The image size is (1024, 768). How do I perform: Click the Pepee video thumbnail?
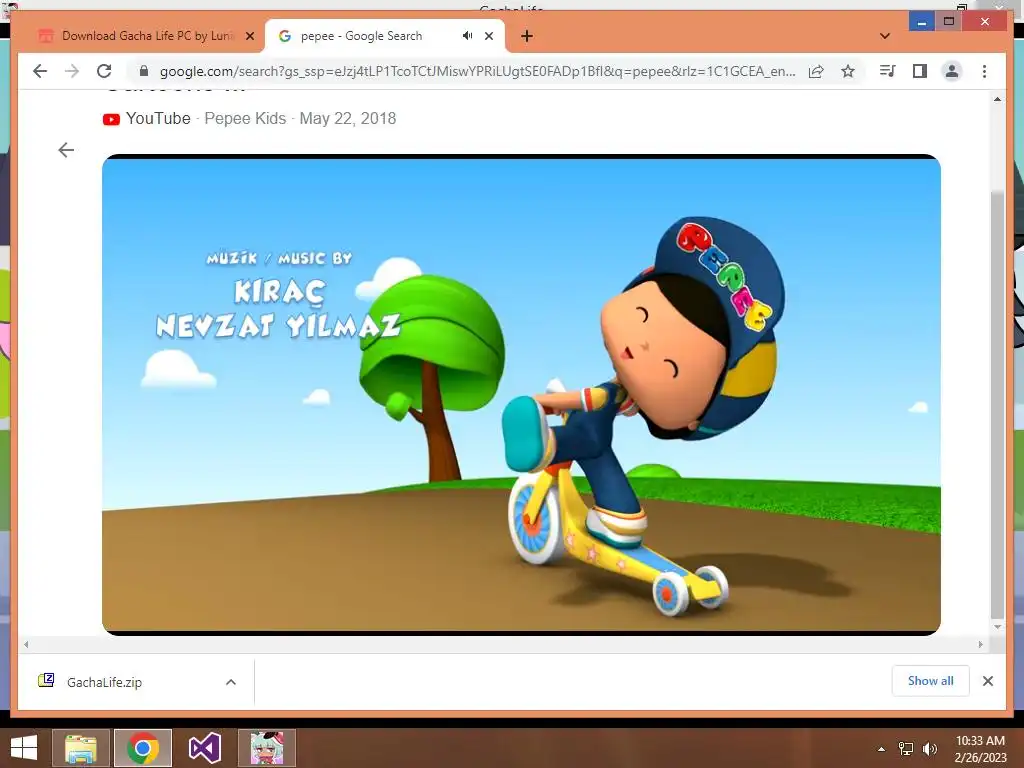click(x=521, y=394)
